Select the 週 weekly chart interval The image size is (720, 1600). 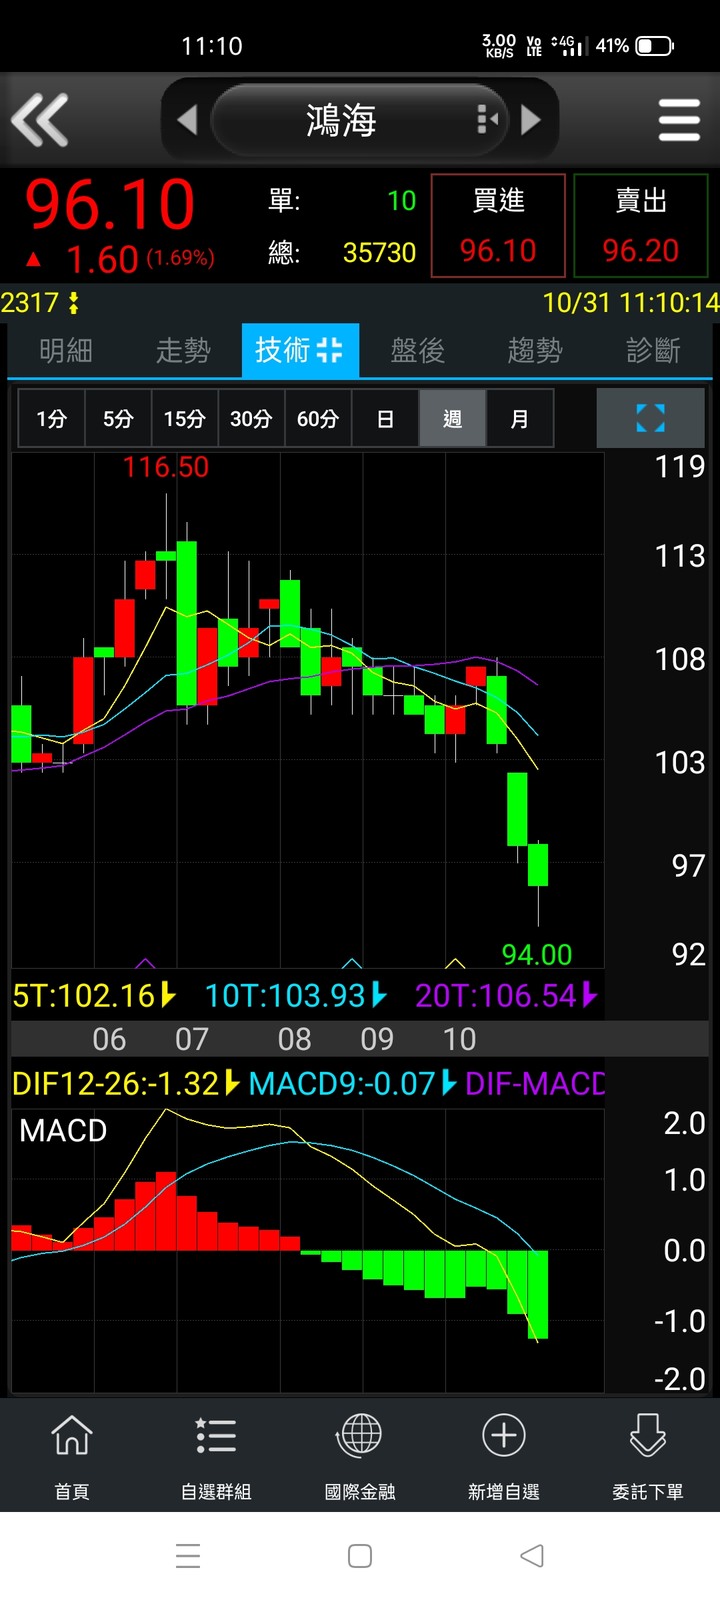[x=452, y=418]
